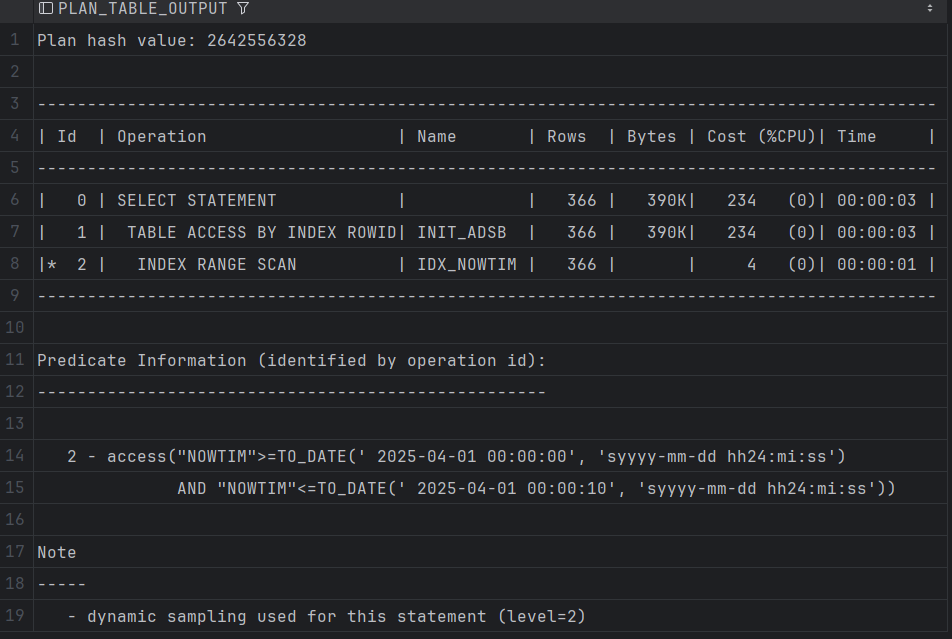
Task: Select row number 1 in gutter
Action: [x=15, y=40]
